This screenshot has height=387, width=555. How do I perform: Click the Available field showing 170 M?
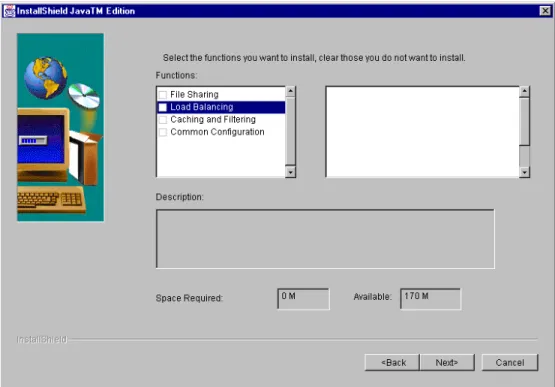430,299
